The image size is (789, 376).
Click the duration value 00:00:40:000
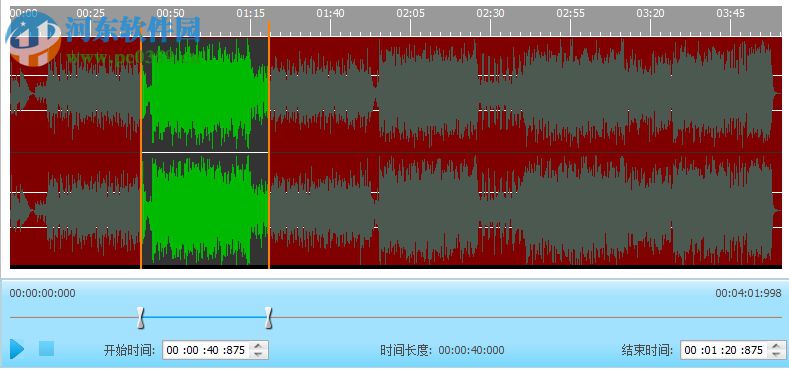471,350
